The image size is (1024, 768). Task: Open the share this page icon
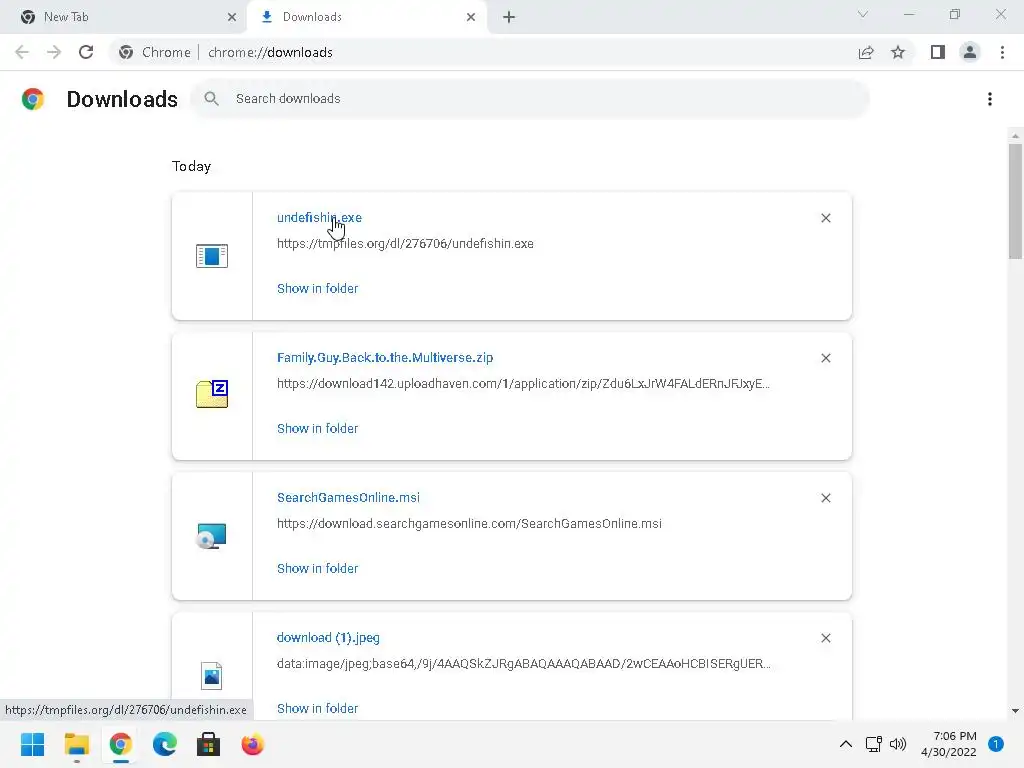(866, 52)
